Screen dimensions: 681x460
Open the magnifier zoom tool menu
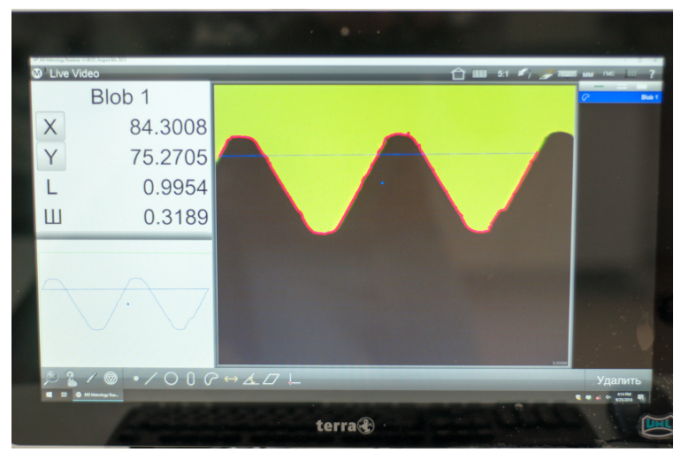point(50,379)
